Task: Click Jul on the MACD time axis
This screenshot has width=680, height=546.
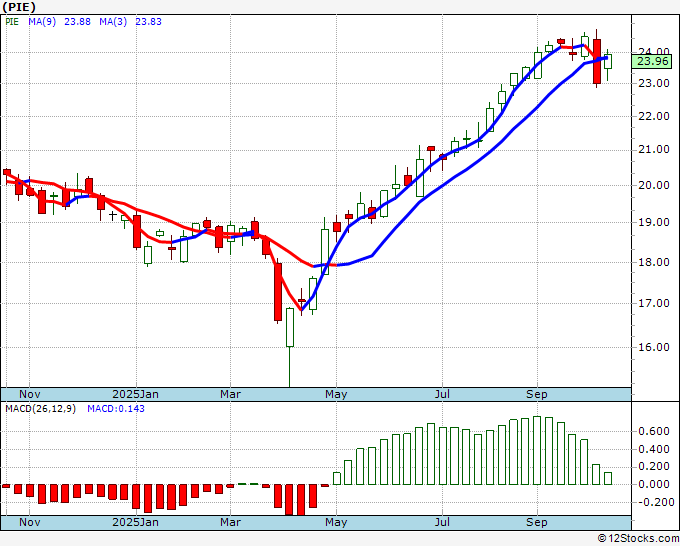Action: pyautogui.click(x=442, y=522)
